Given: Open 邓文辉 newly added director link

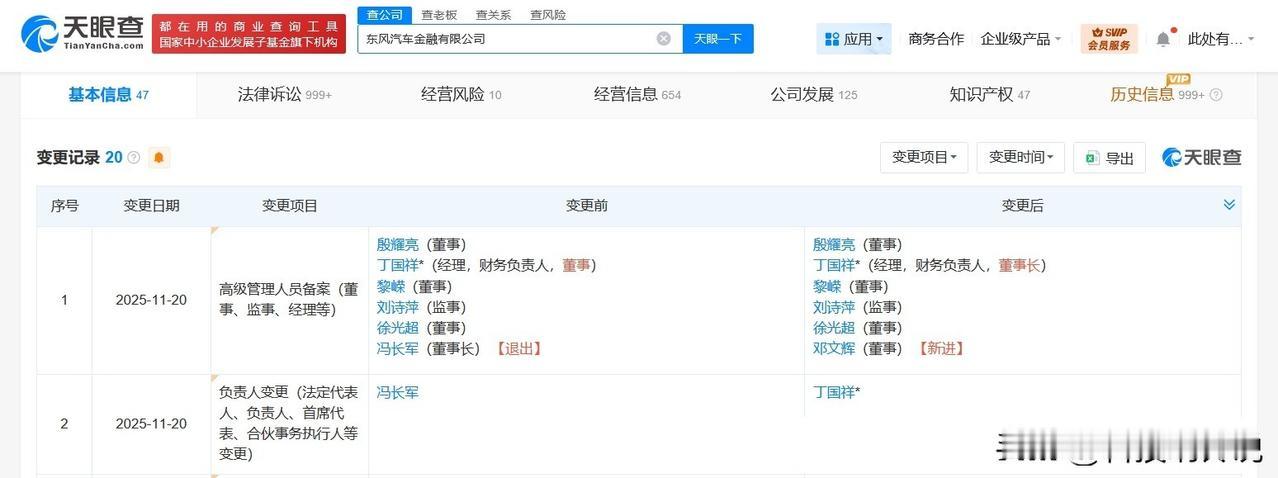Looking at the screenshot, I should [x=834, y=349].
